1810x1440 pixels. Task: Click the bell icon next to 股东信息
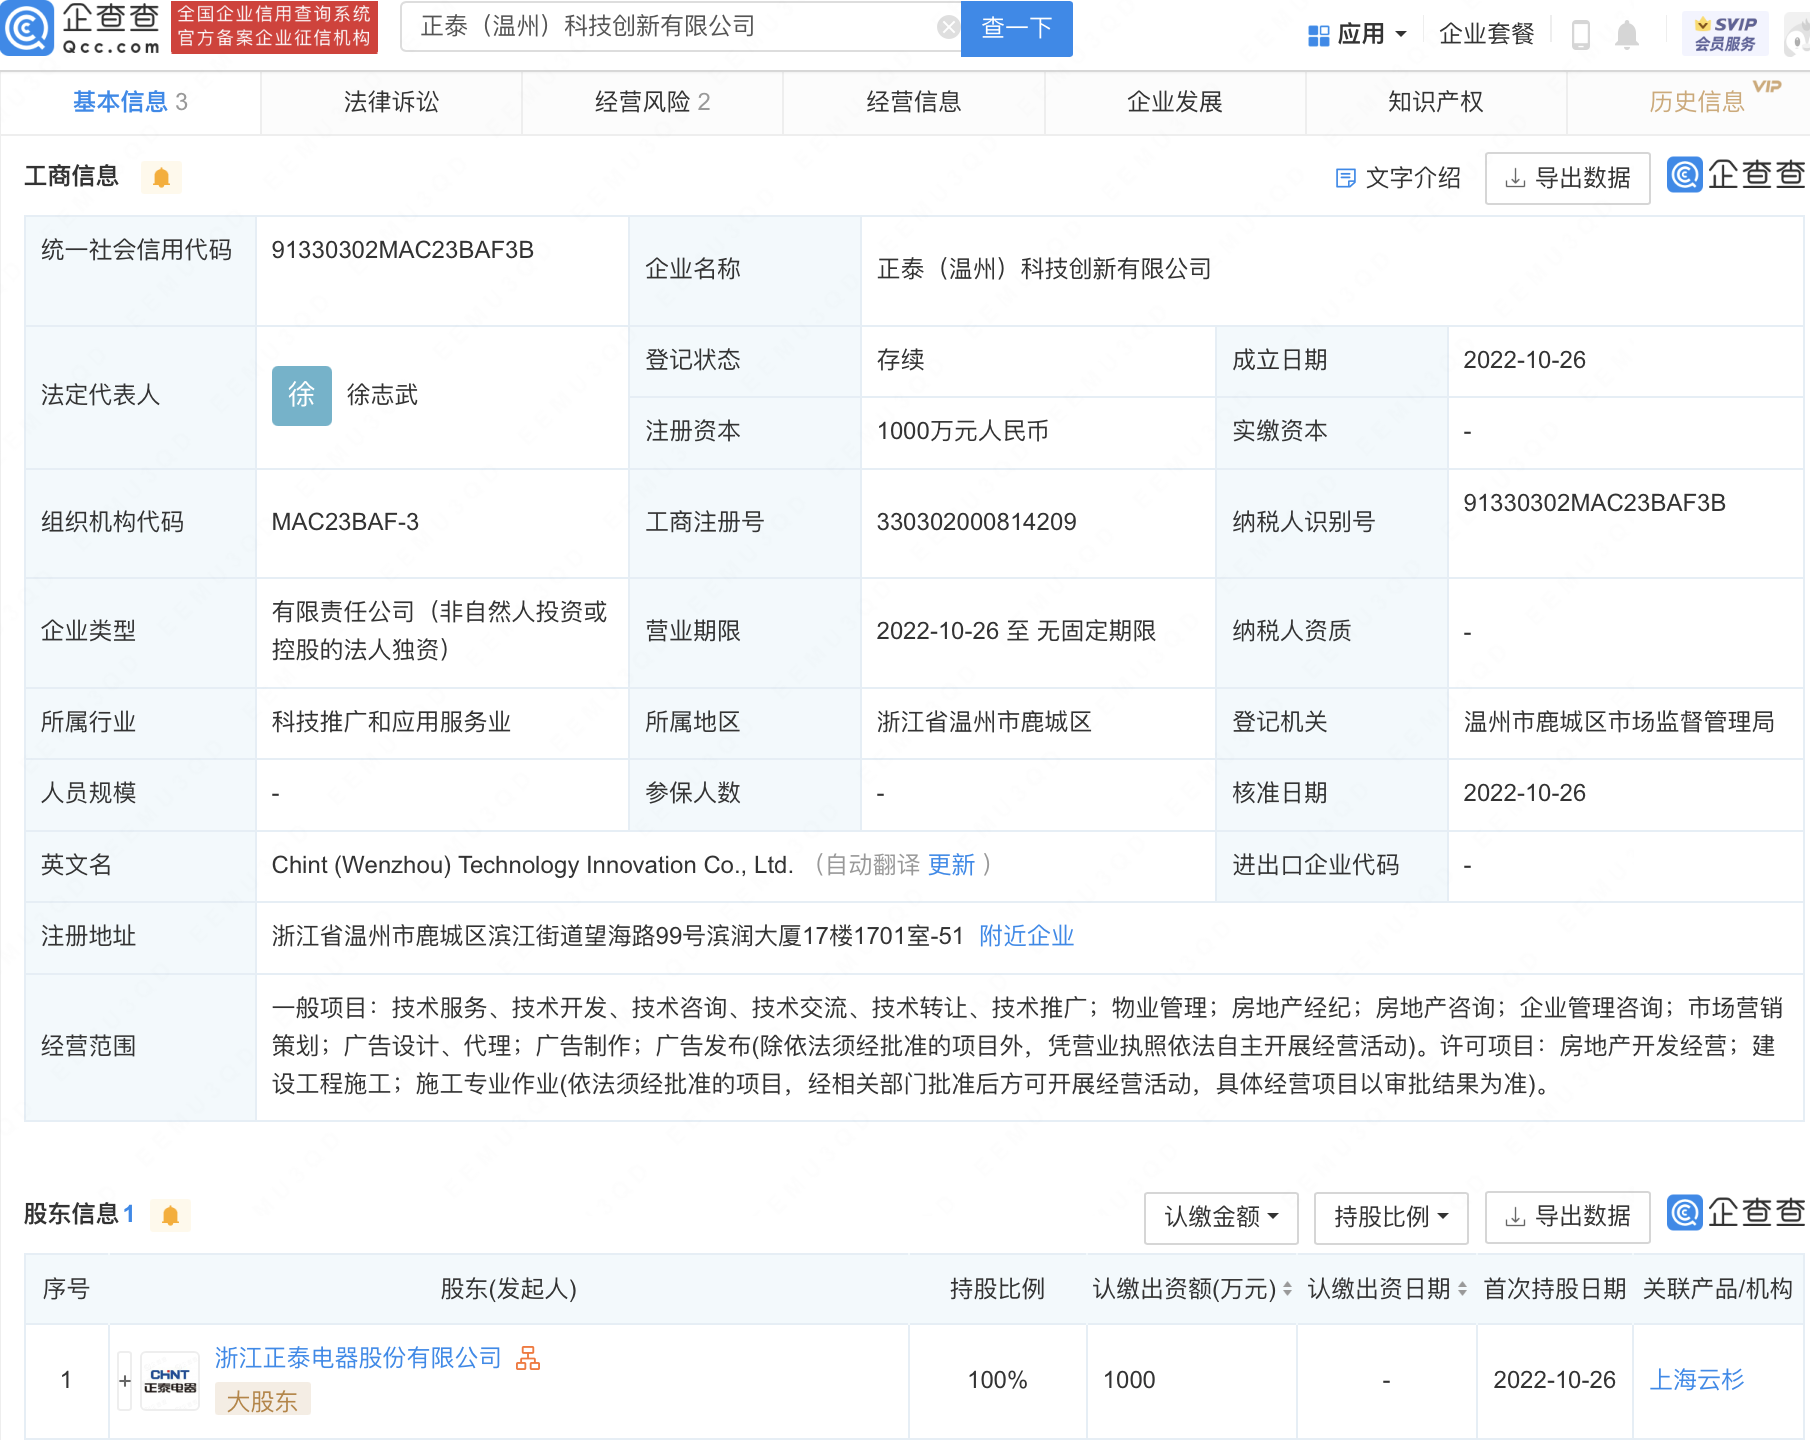coord(170,1215)
